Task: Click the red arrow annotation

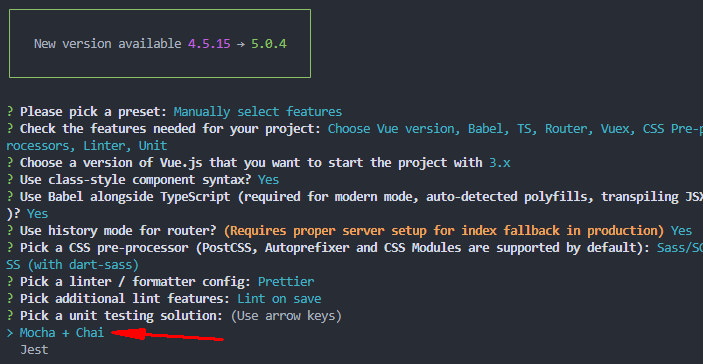Action: [167, 335]
